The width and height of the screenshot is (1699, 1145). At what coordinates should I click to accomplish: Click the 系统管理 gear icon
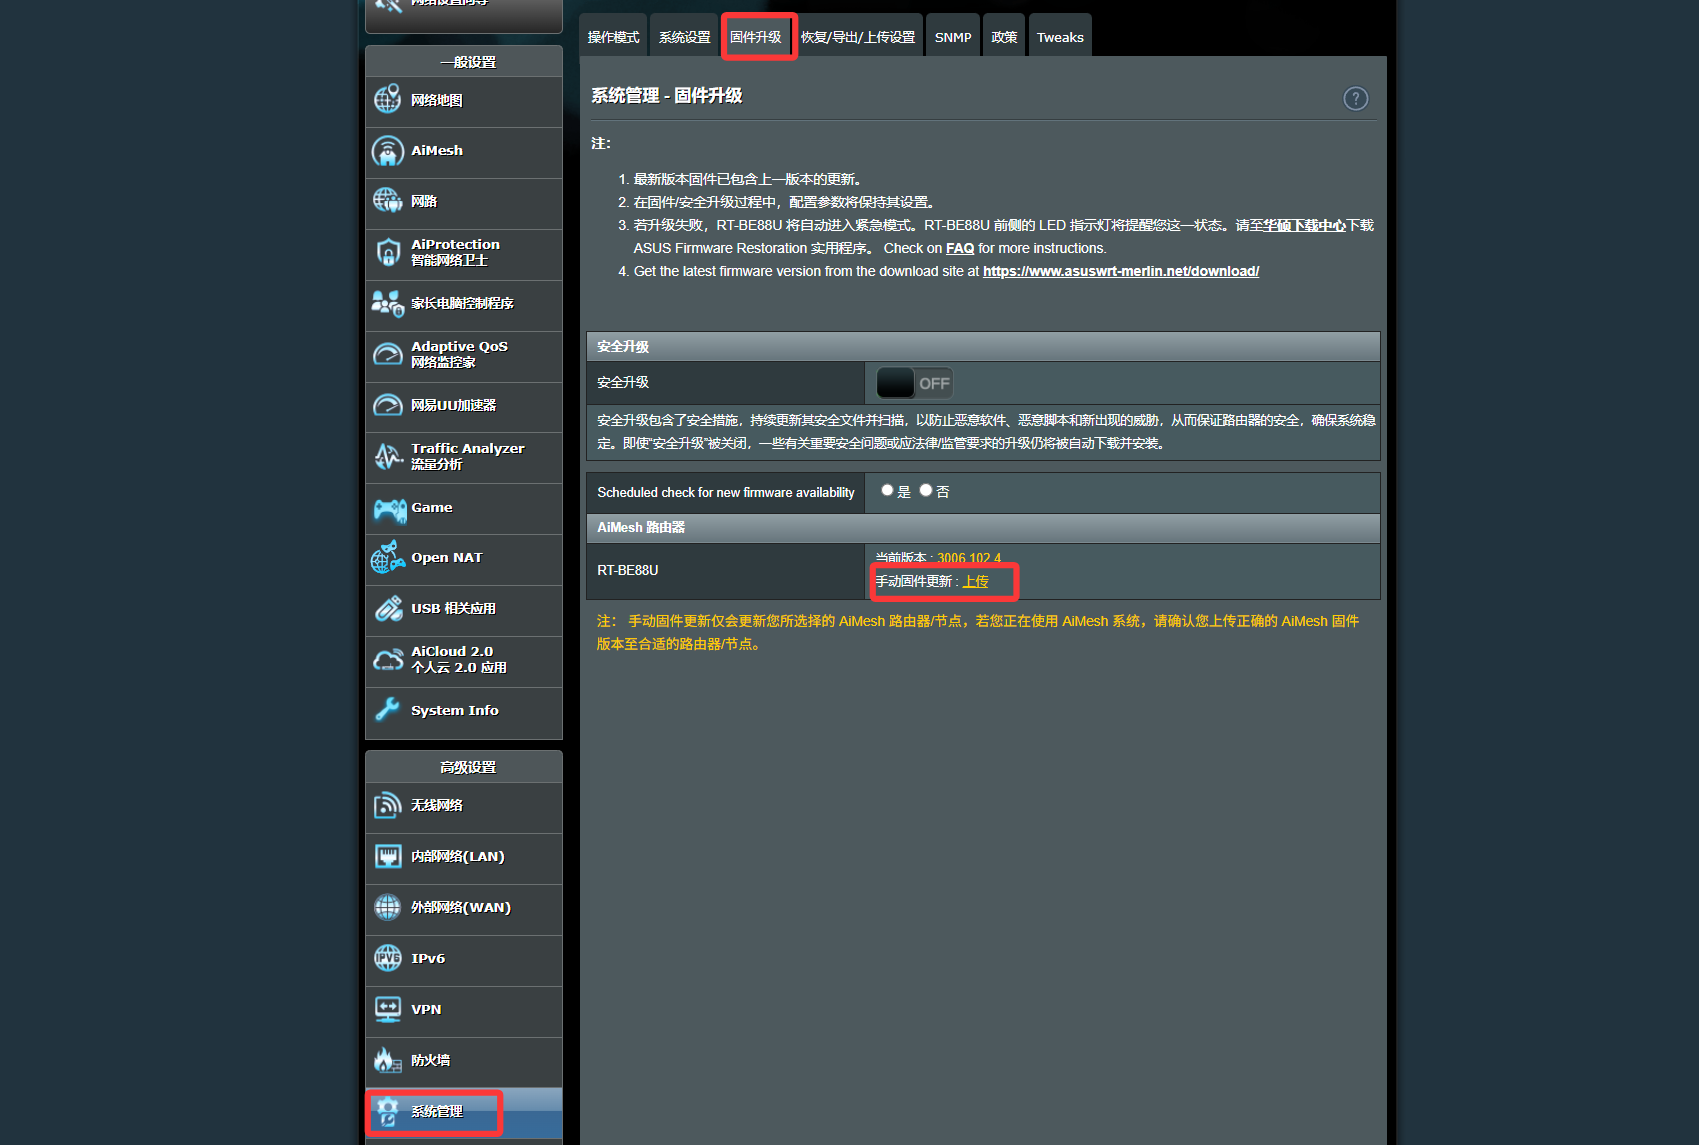[x=388, y=1111]
